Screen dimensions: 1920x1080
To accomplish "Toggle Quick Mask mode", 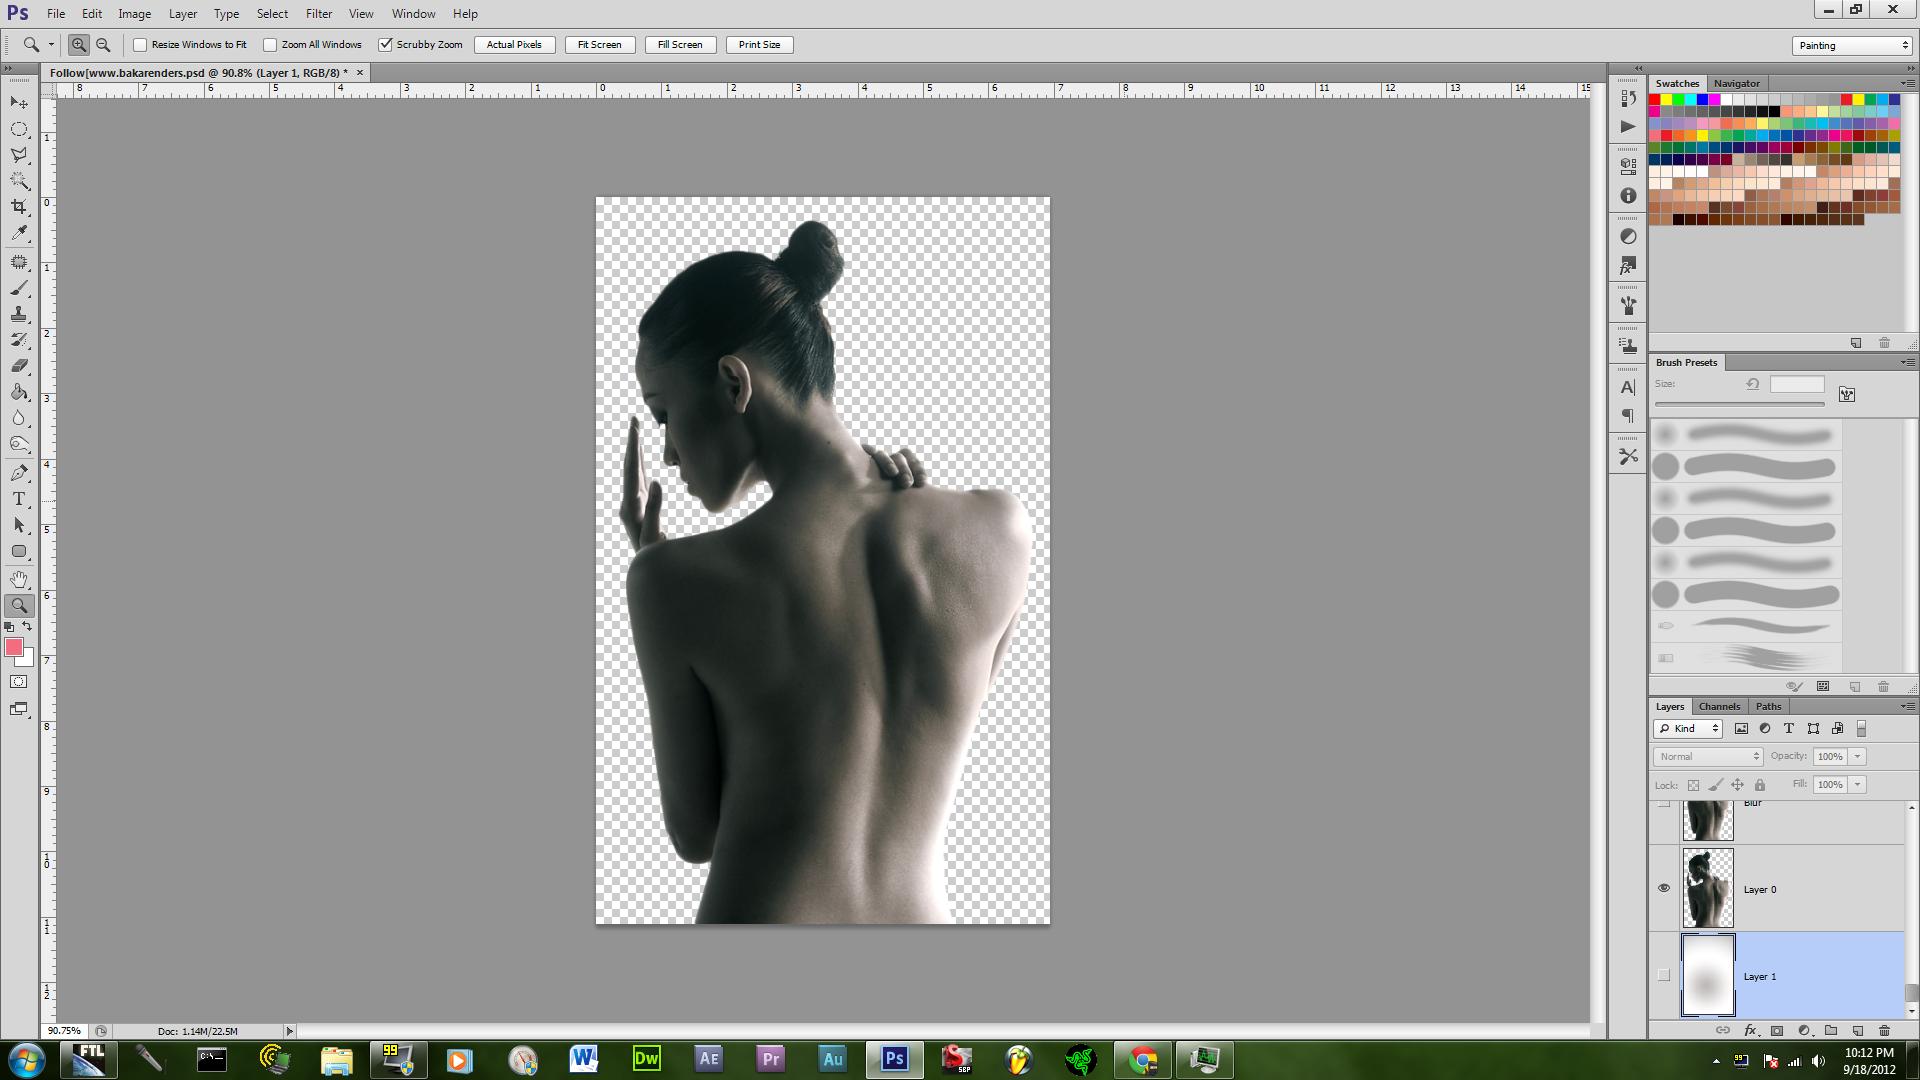I will (x=19, y=682).
